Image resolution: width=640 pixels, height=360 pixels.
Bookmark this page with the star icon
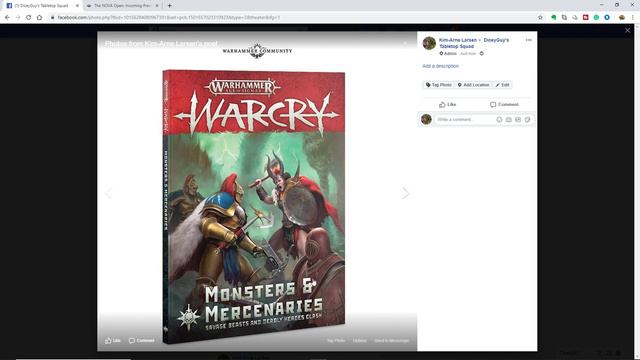coord(540,18)
